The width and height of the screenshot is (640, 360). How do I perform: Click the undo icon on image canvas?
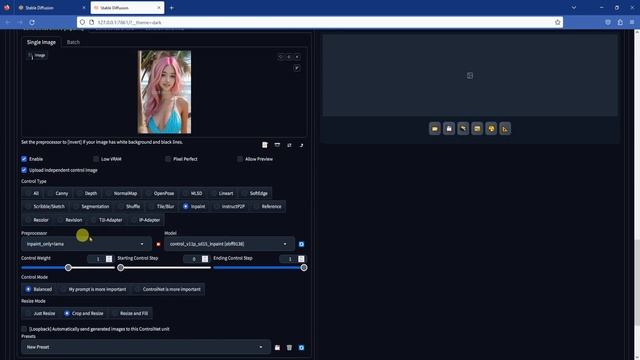tap(280, 57)
